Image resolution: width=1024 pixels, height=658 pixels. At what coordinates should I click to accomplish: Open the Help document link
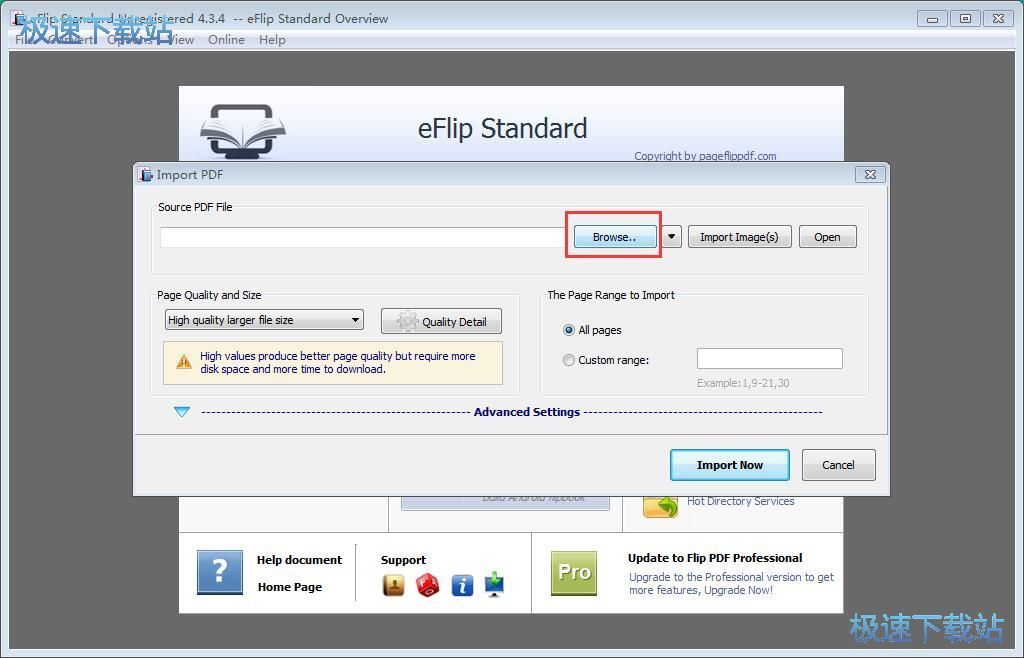299,560
